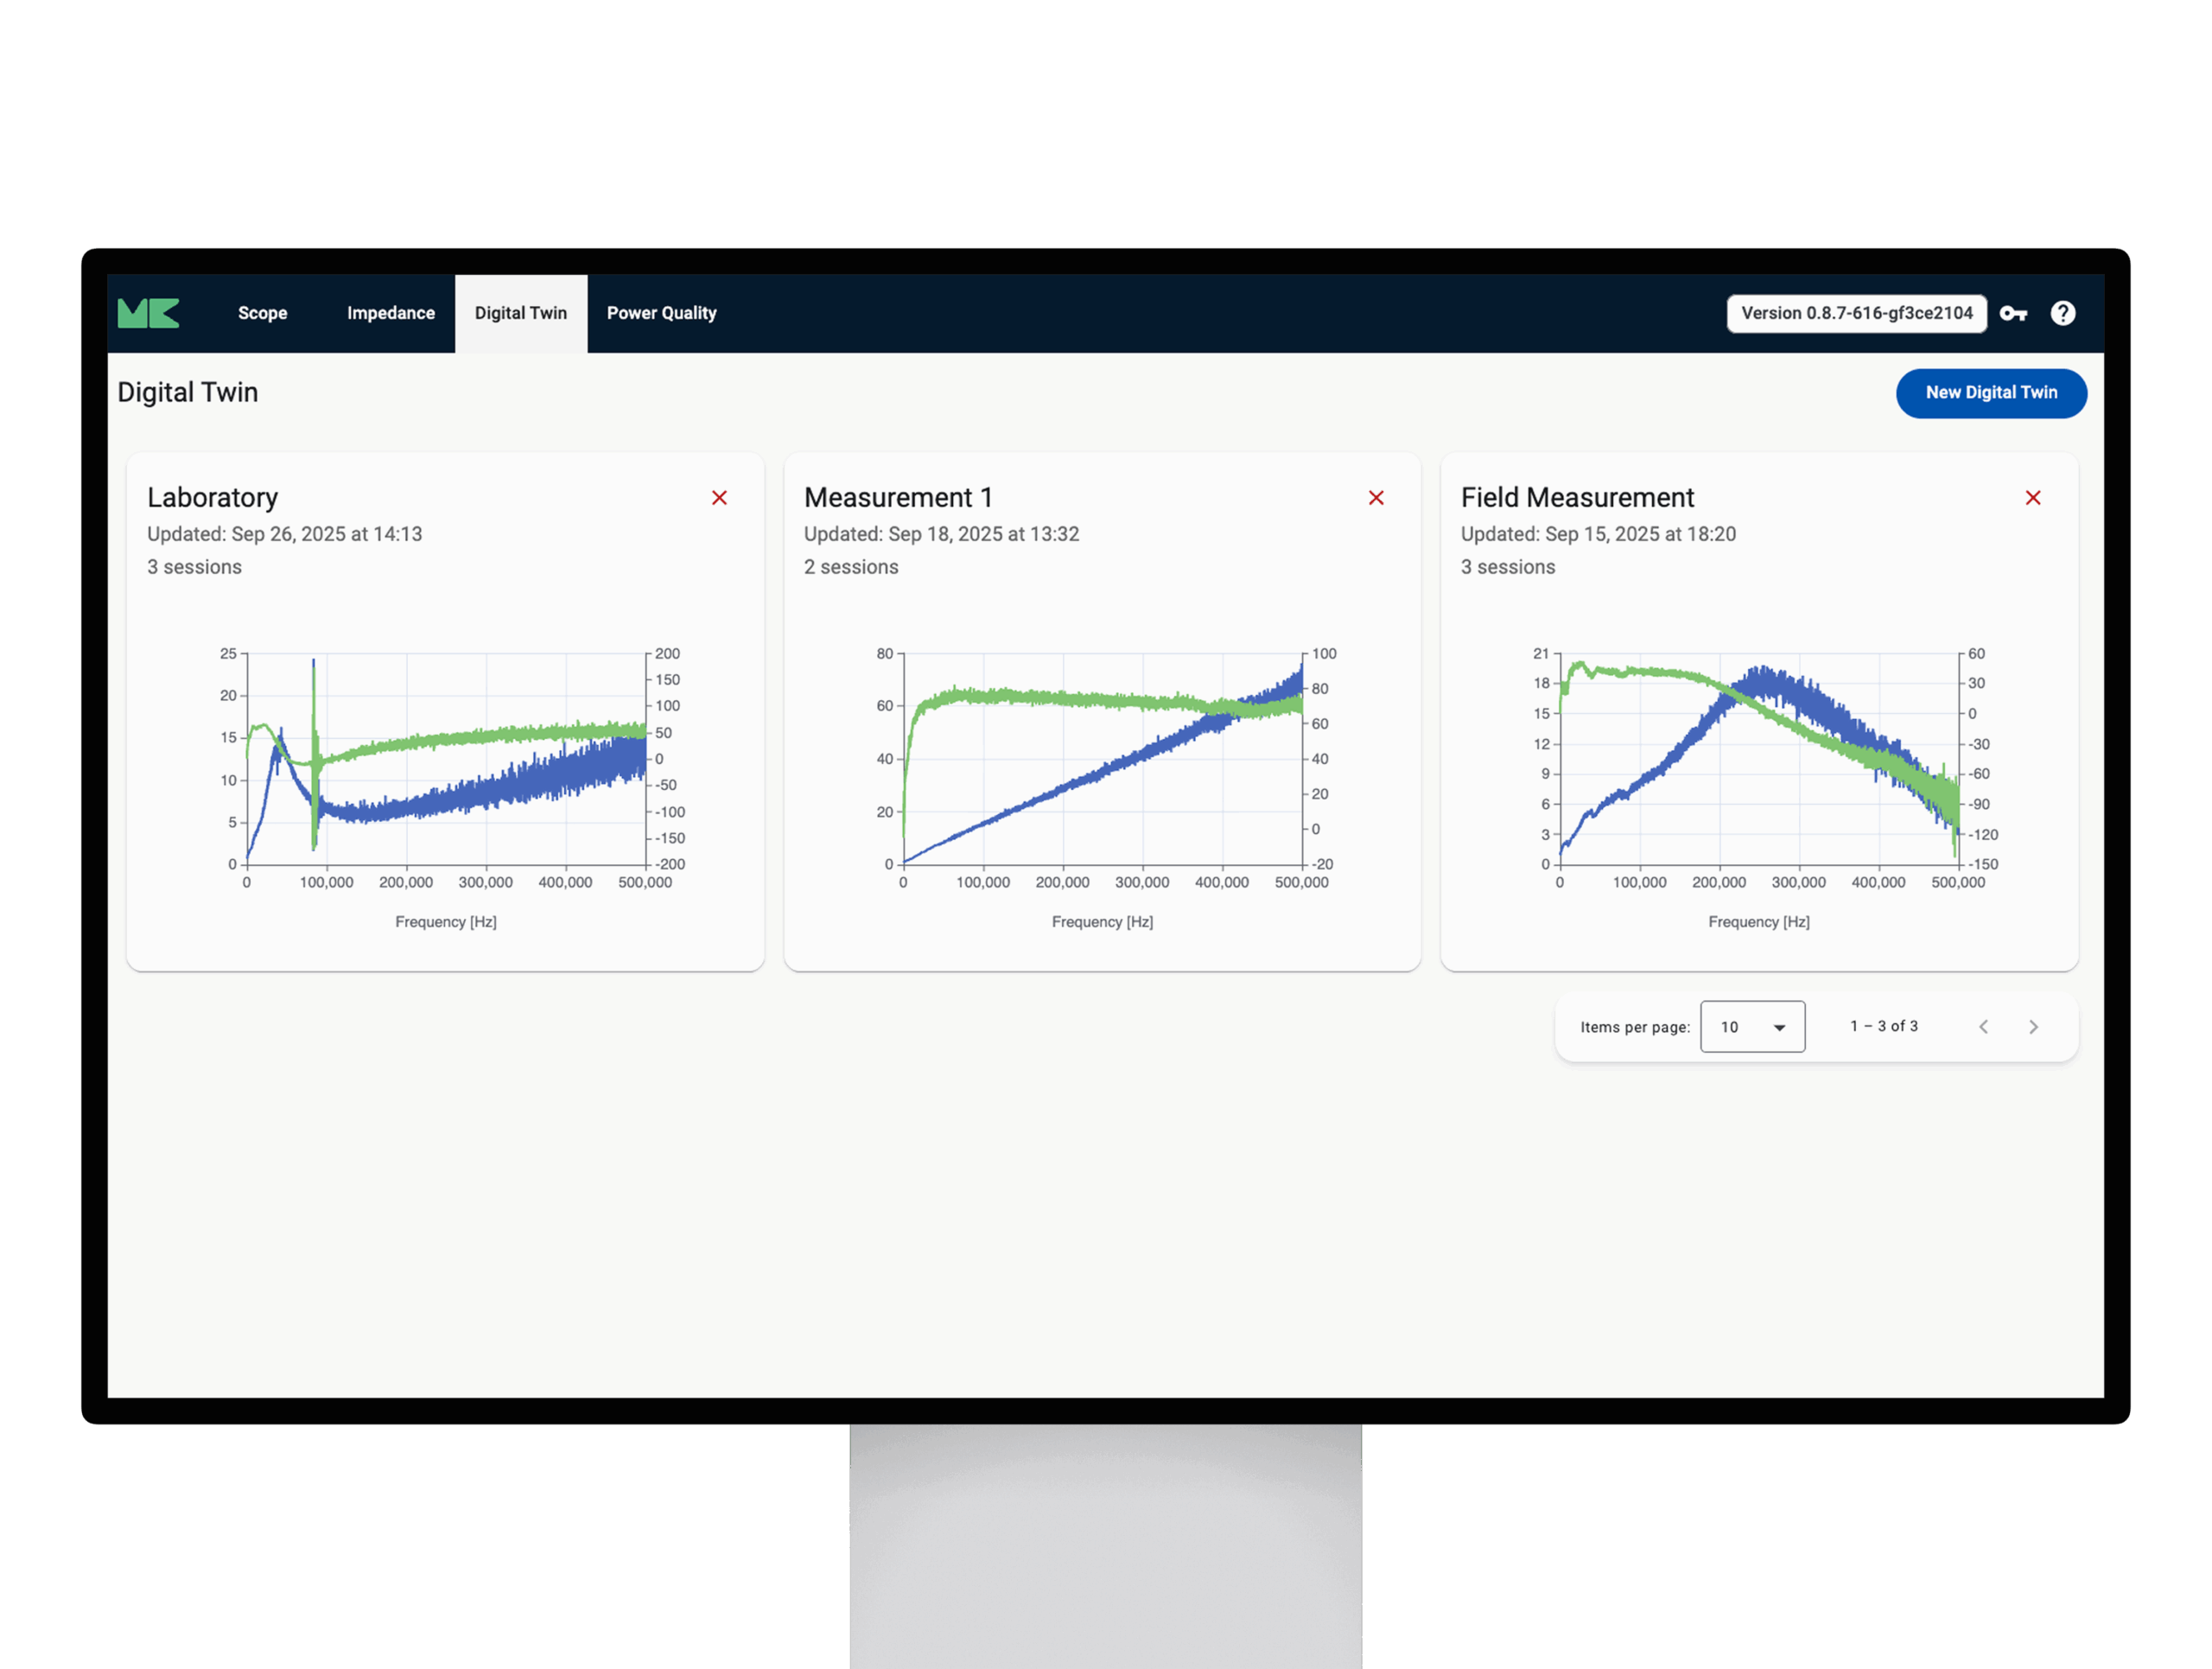Go to the next page arrow
This screenshot has width=2212, height=1669.
click(x=2033, y=1027)
